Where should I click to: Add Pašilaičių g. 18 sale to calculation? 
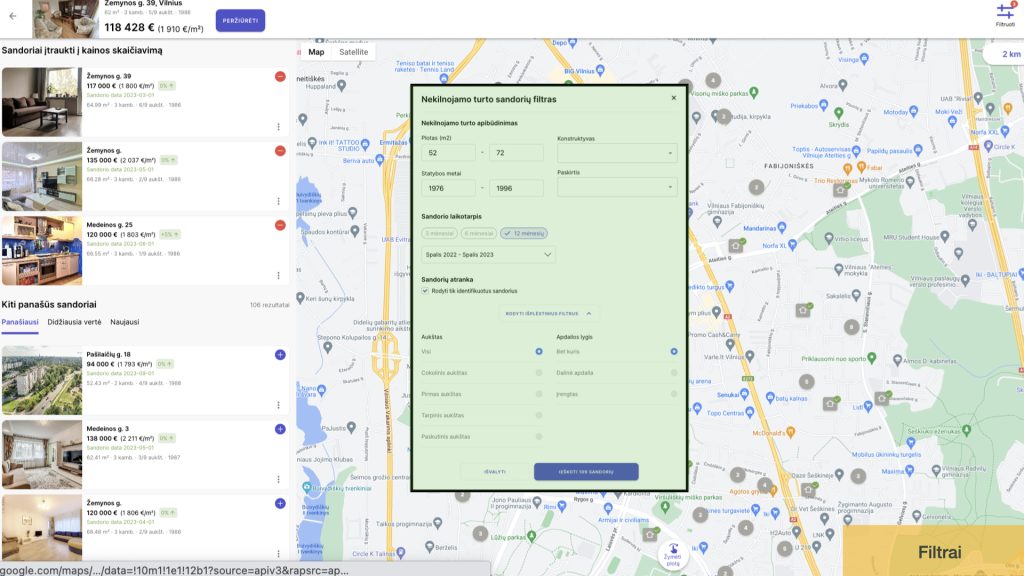(x=279, y=354)
